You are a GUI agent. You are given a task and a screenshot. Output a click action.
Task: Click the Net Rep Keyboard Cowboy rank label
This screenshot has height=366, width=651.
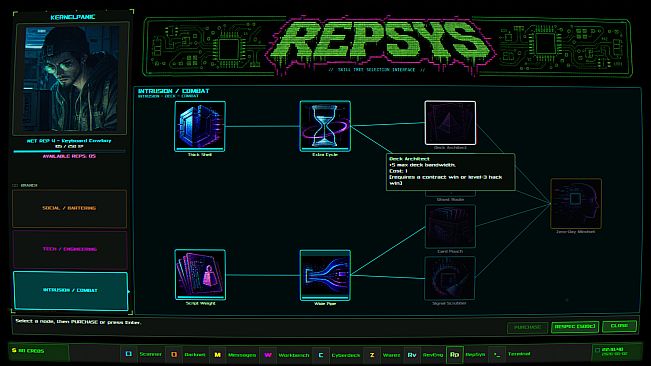click(x=69, y=141)
